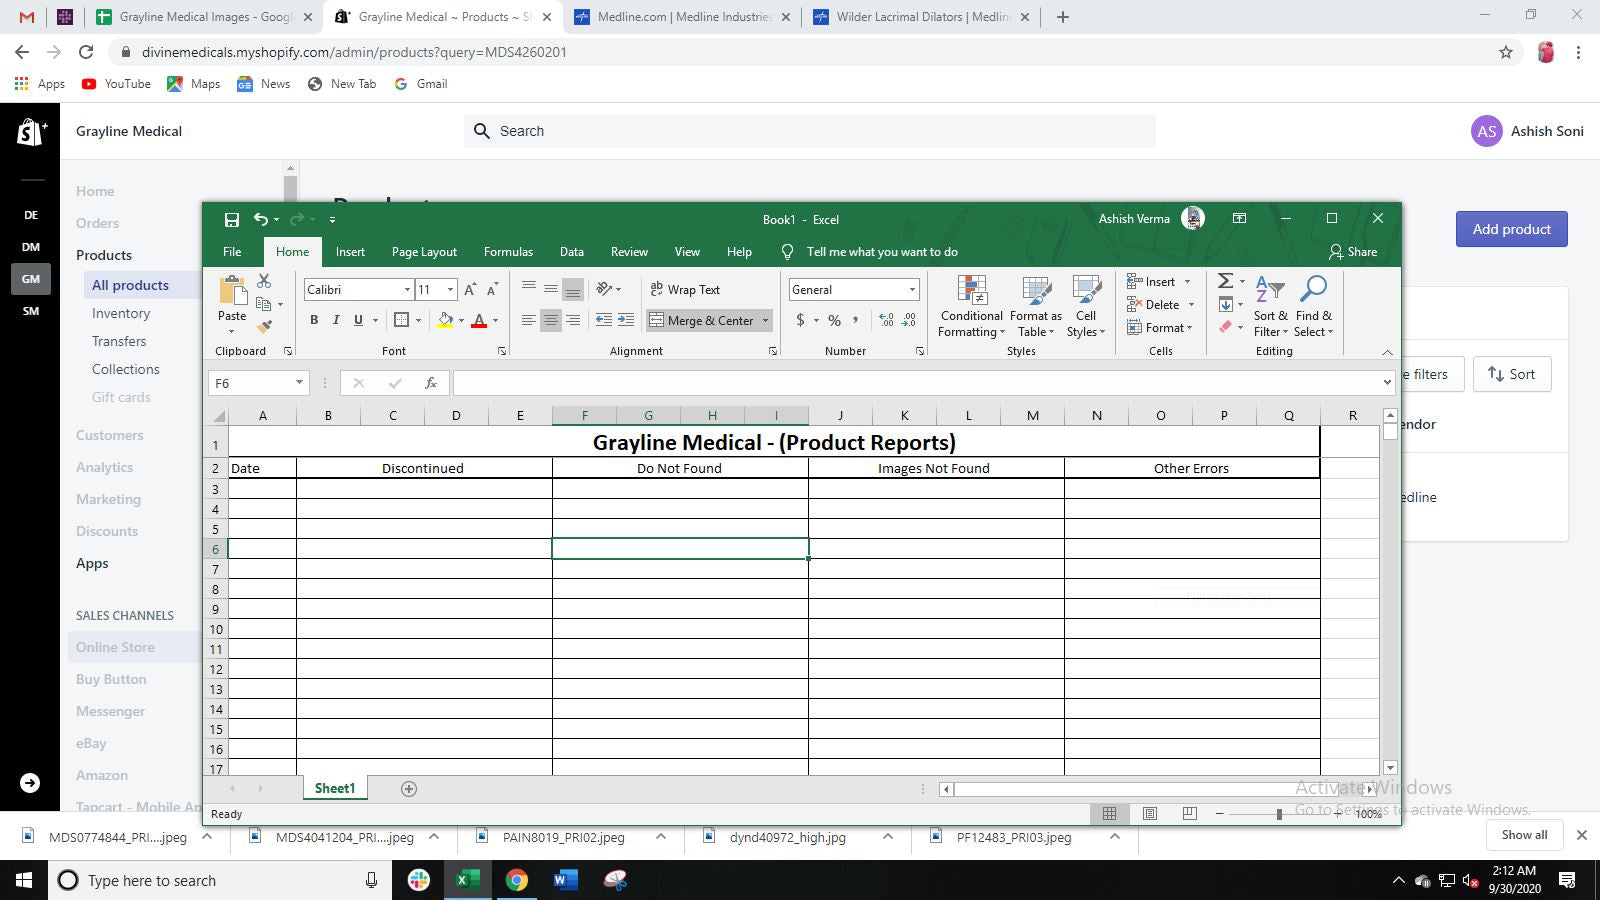Switch to Page Layout view icon
Image resolution: width=1600 pixels, height=900 pixels.
1150,814
